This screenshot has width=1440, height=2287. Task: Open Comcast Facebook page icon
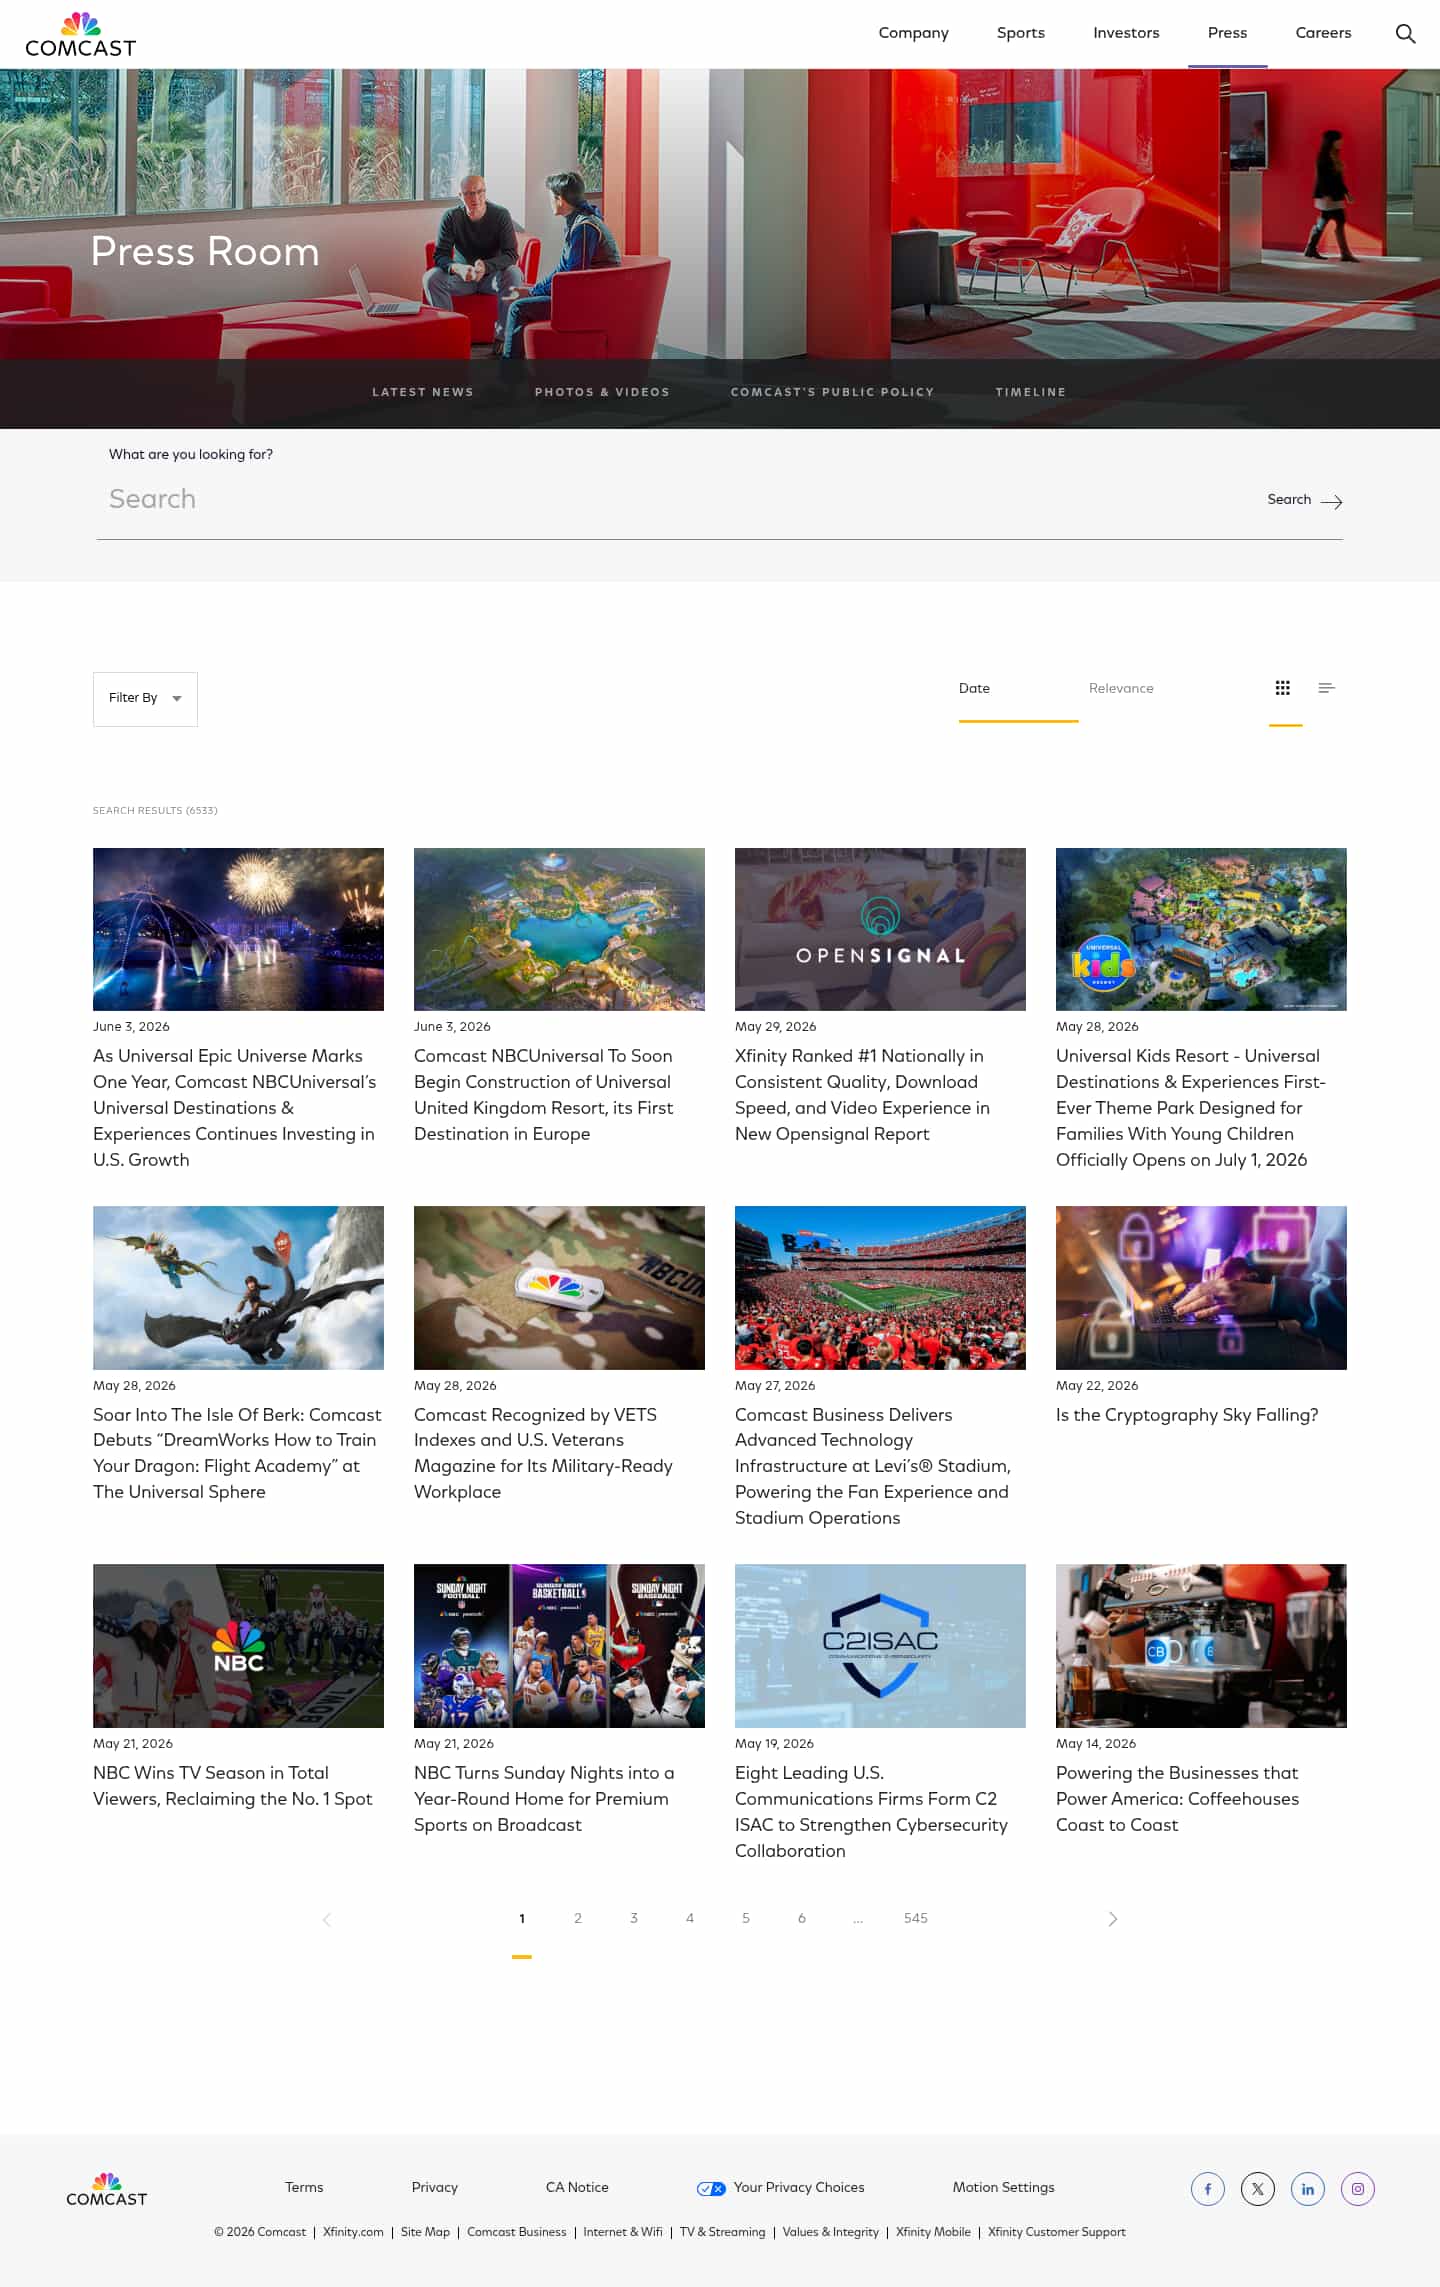[1208, 2189]
